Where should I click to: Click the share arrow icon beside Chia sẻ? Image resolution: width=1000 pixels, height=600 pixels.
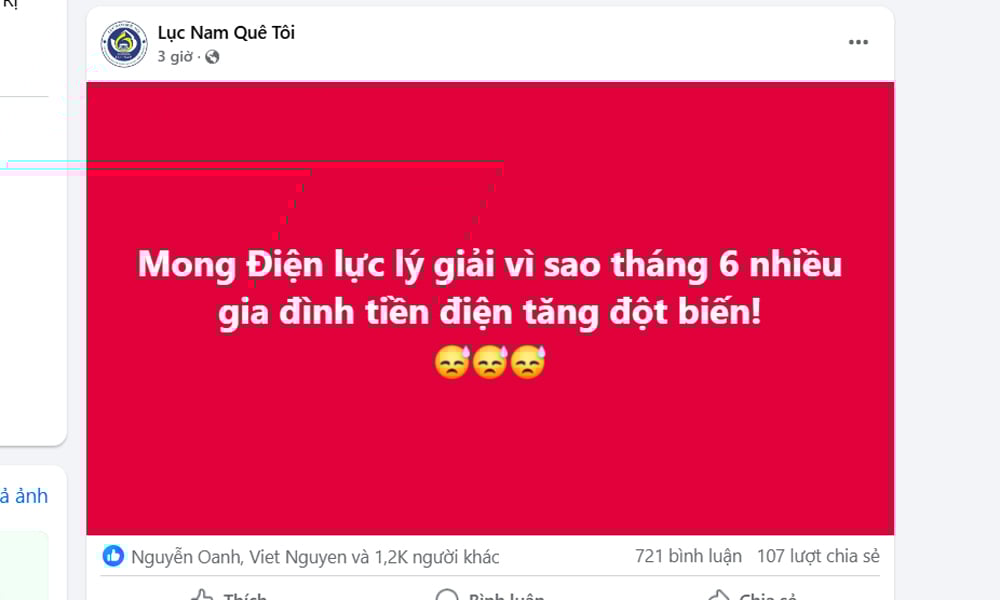tap(719, 596)
